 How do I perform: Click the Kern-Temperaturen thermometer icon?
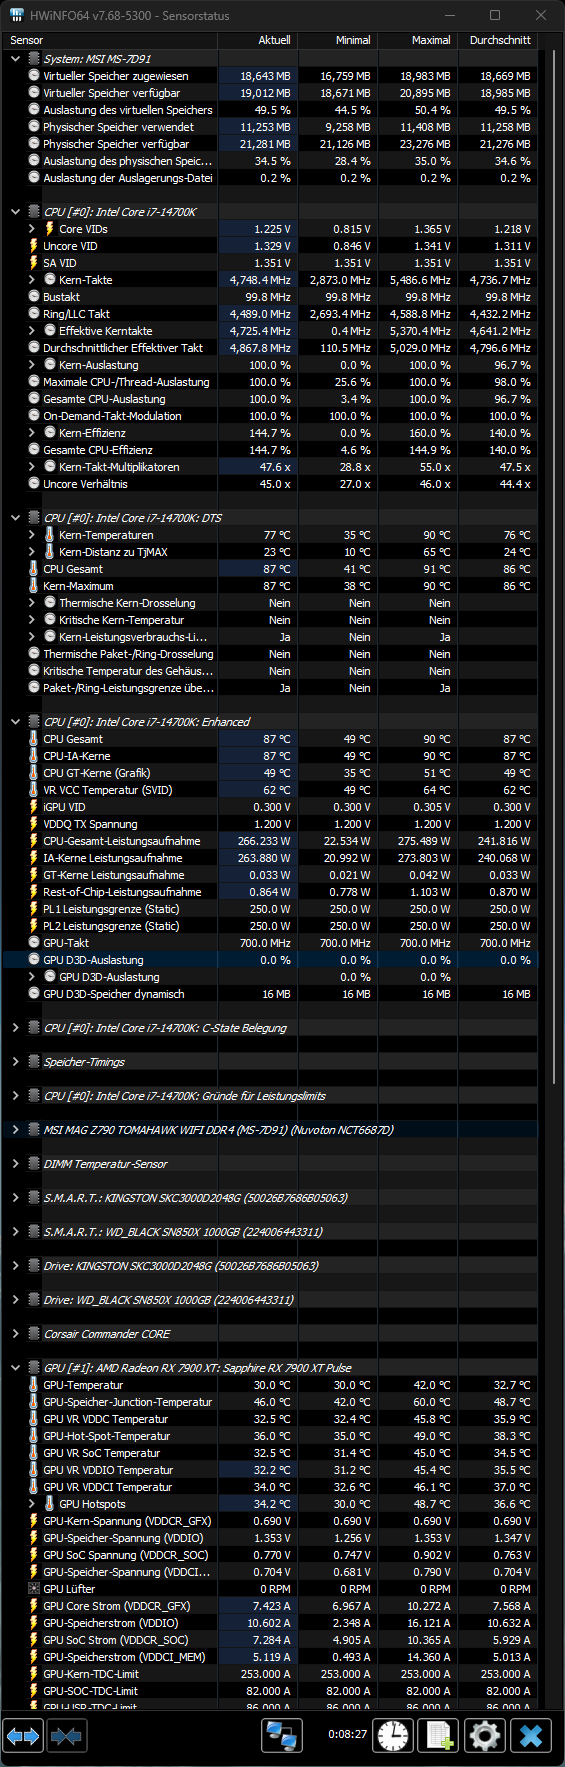[50, 535]
